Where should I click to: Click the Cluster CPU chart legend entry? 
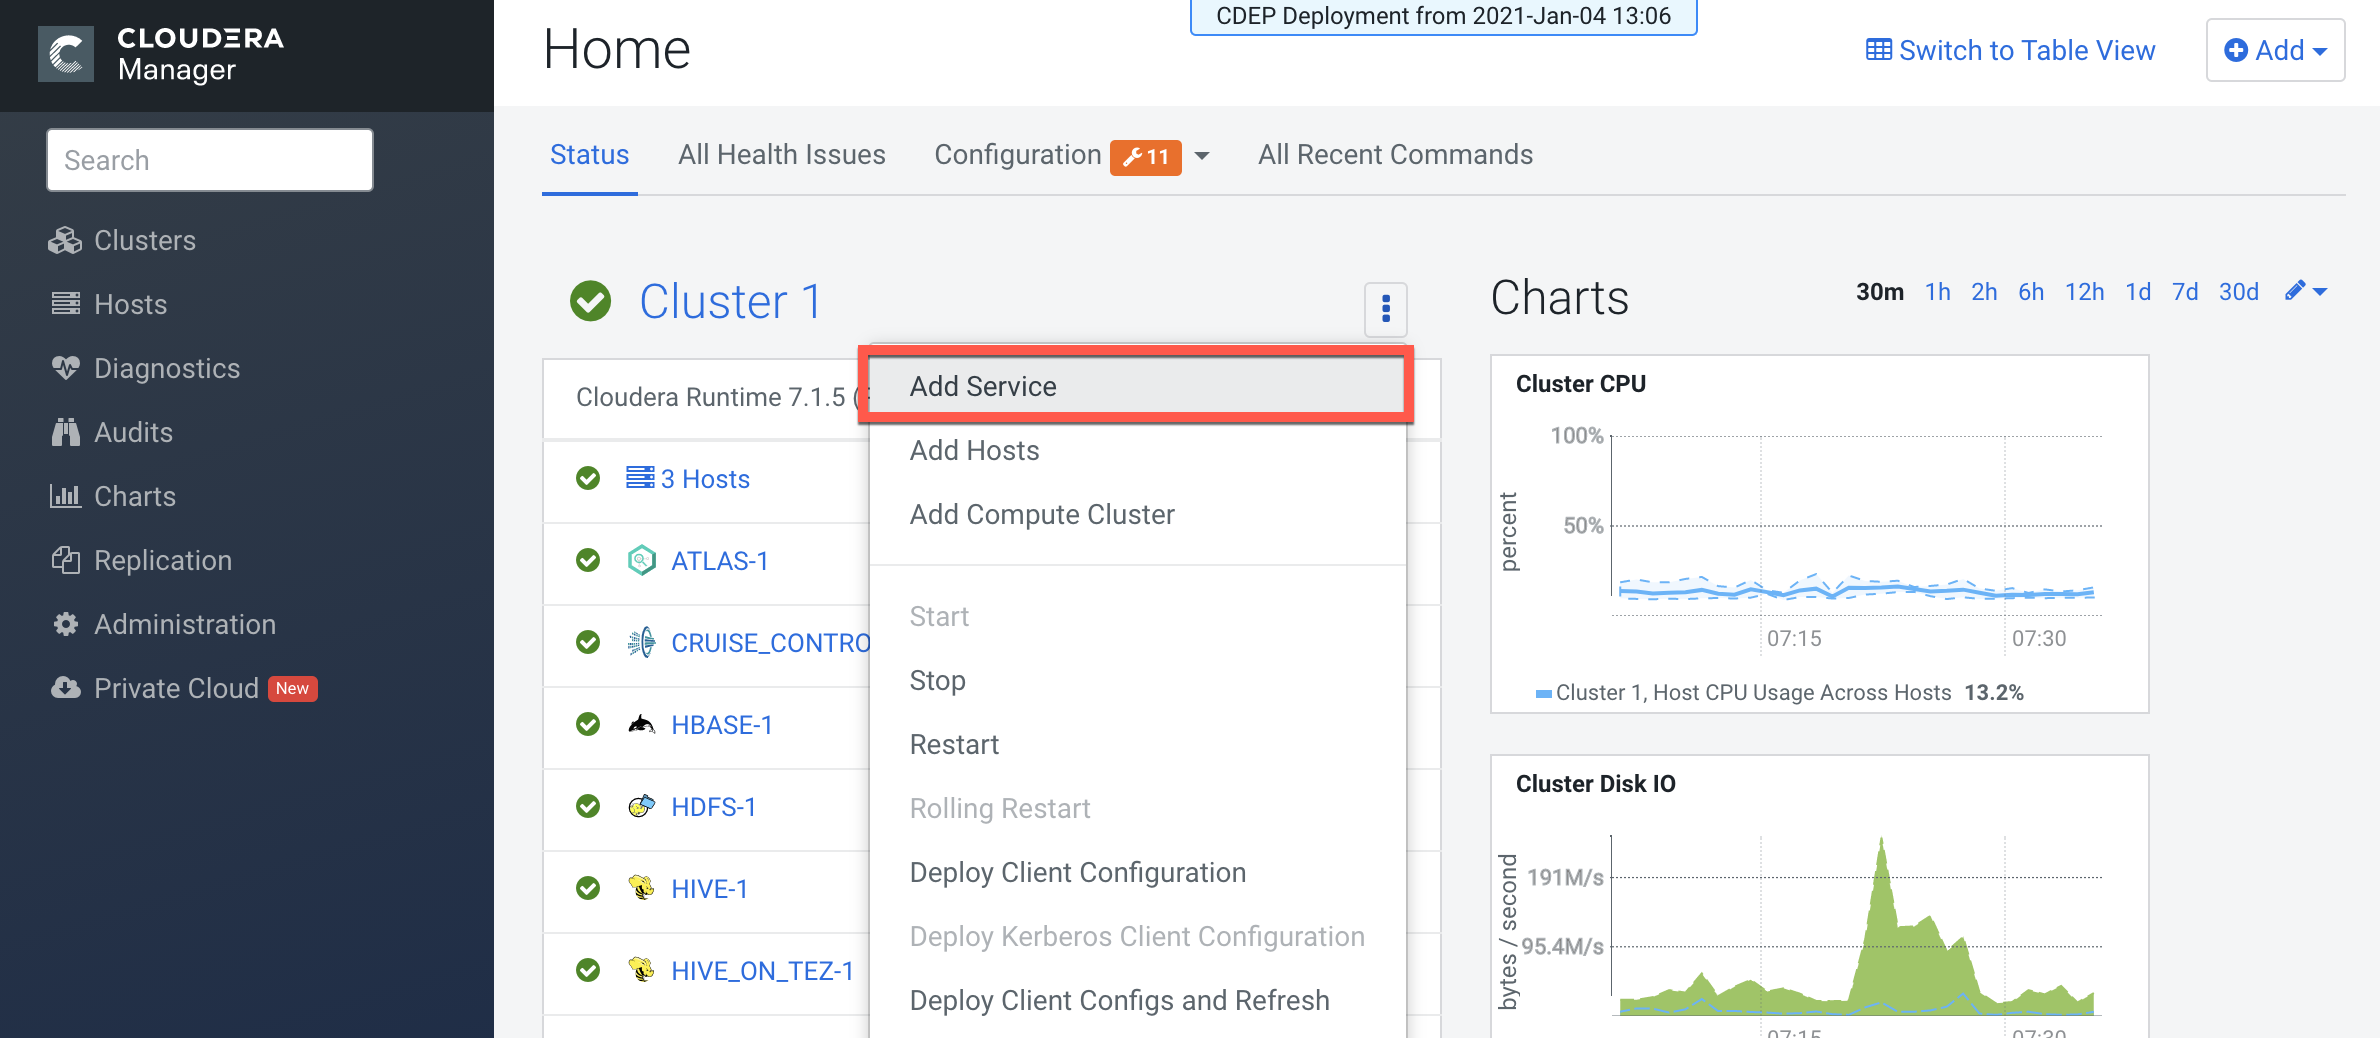click(x=1780, y=693)
